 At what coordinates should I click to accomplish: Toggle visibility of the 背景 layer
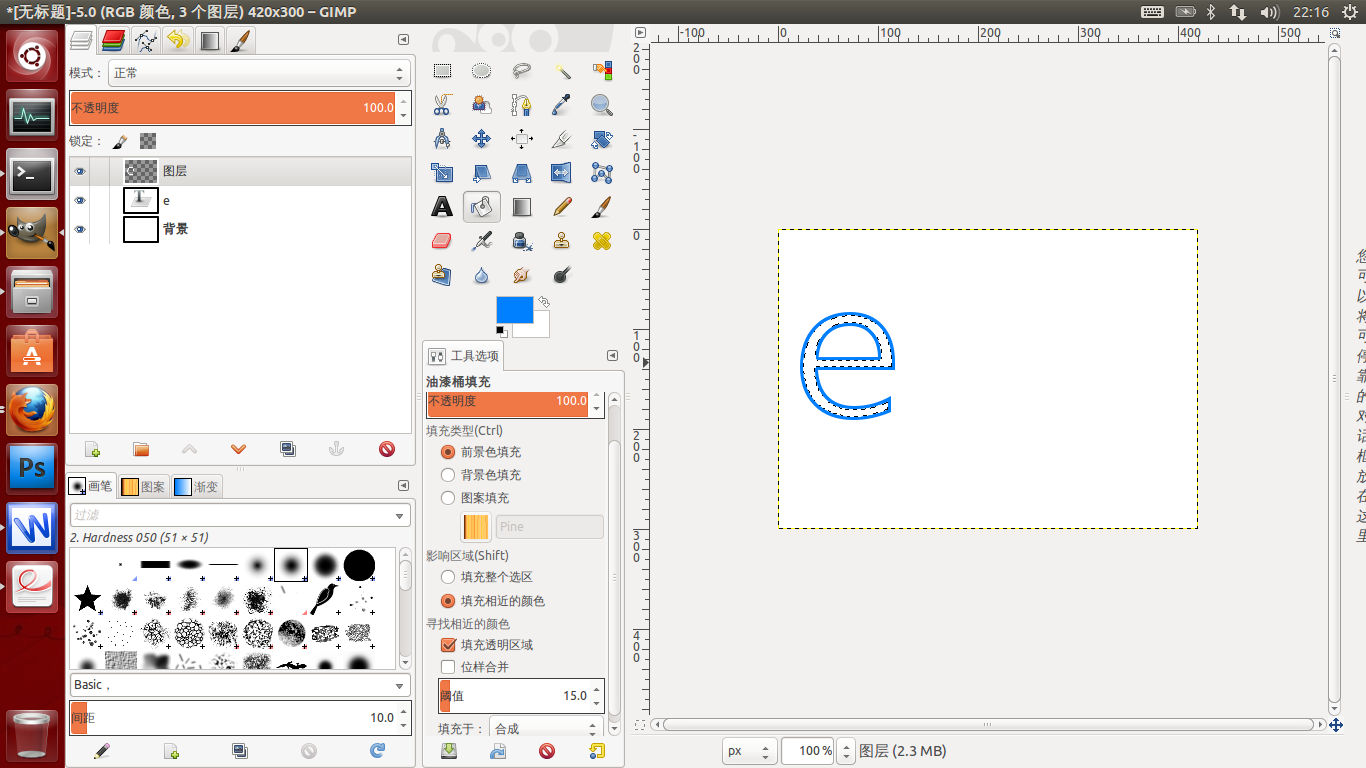coord(80,229)
